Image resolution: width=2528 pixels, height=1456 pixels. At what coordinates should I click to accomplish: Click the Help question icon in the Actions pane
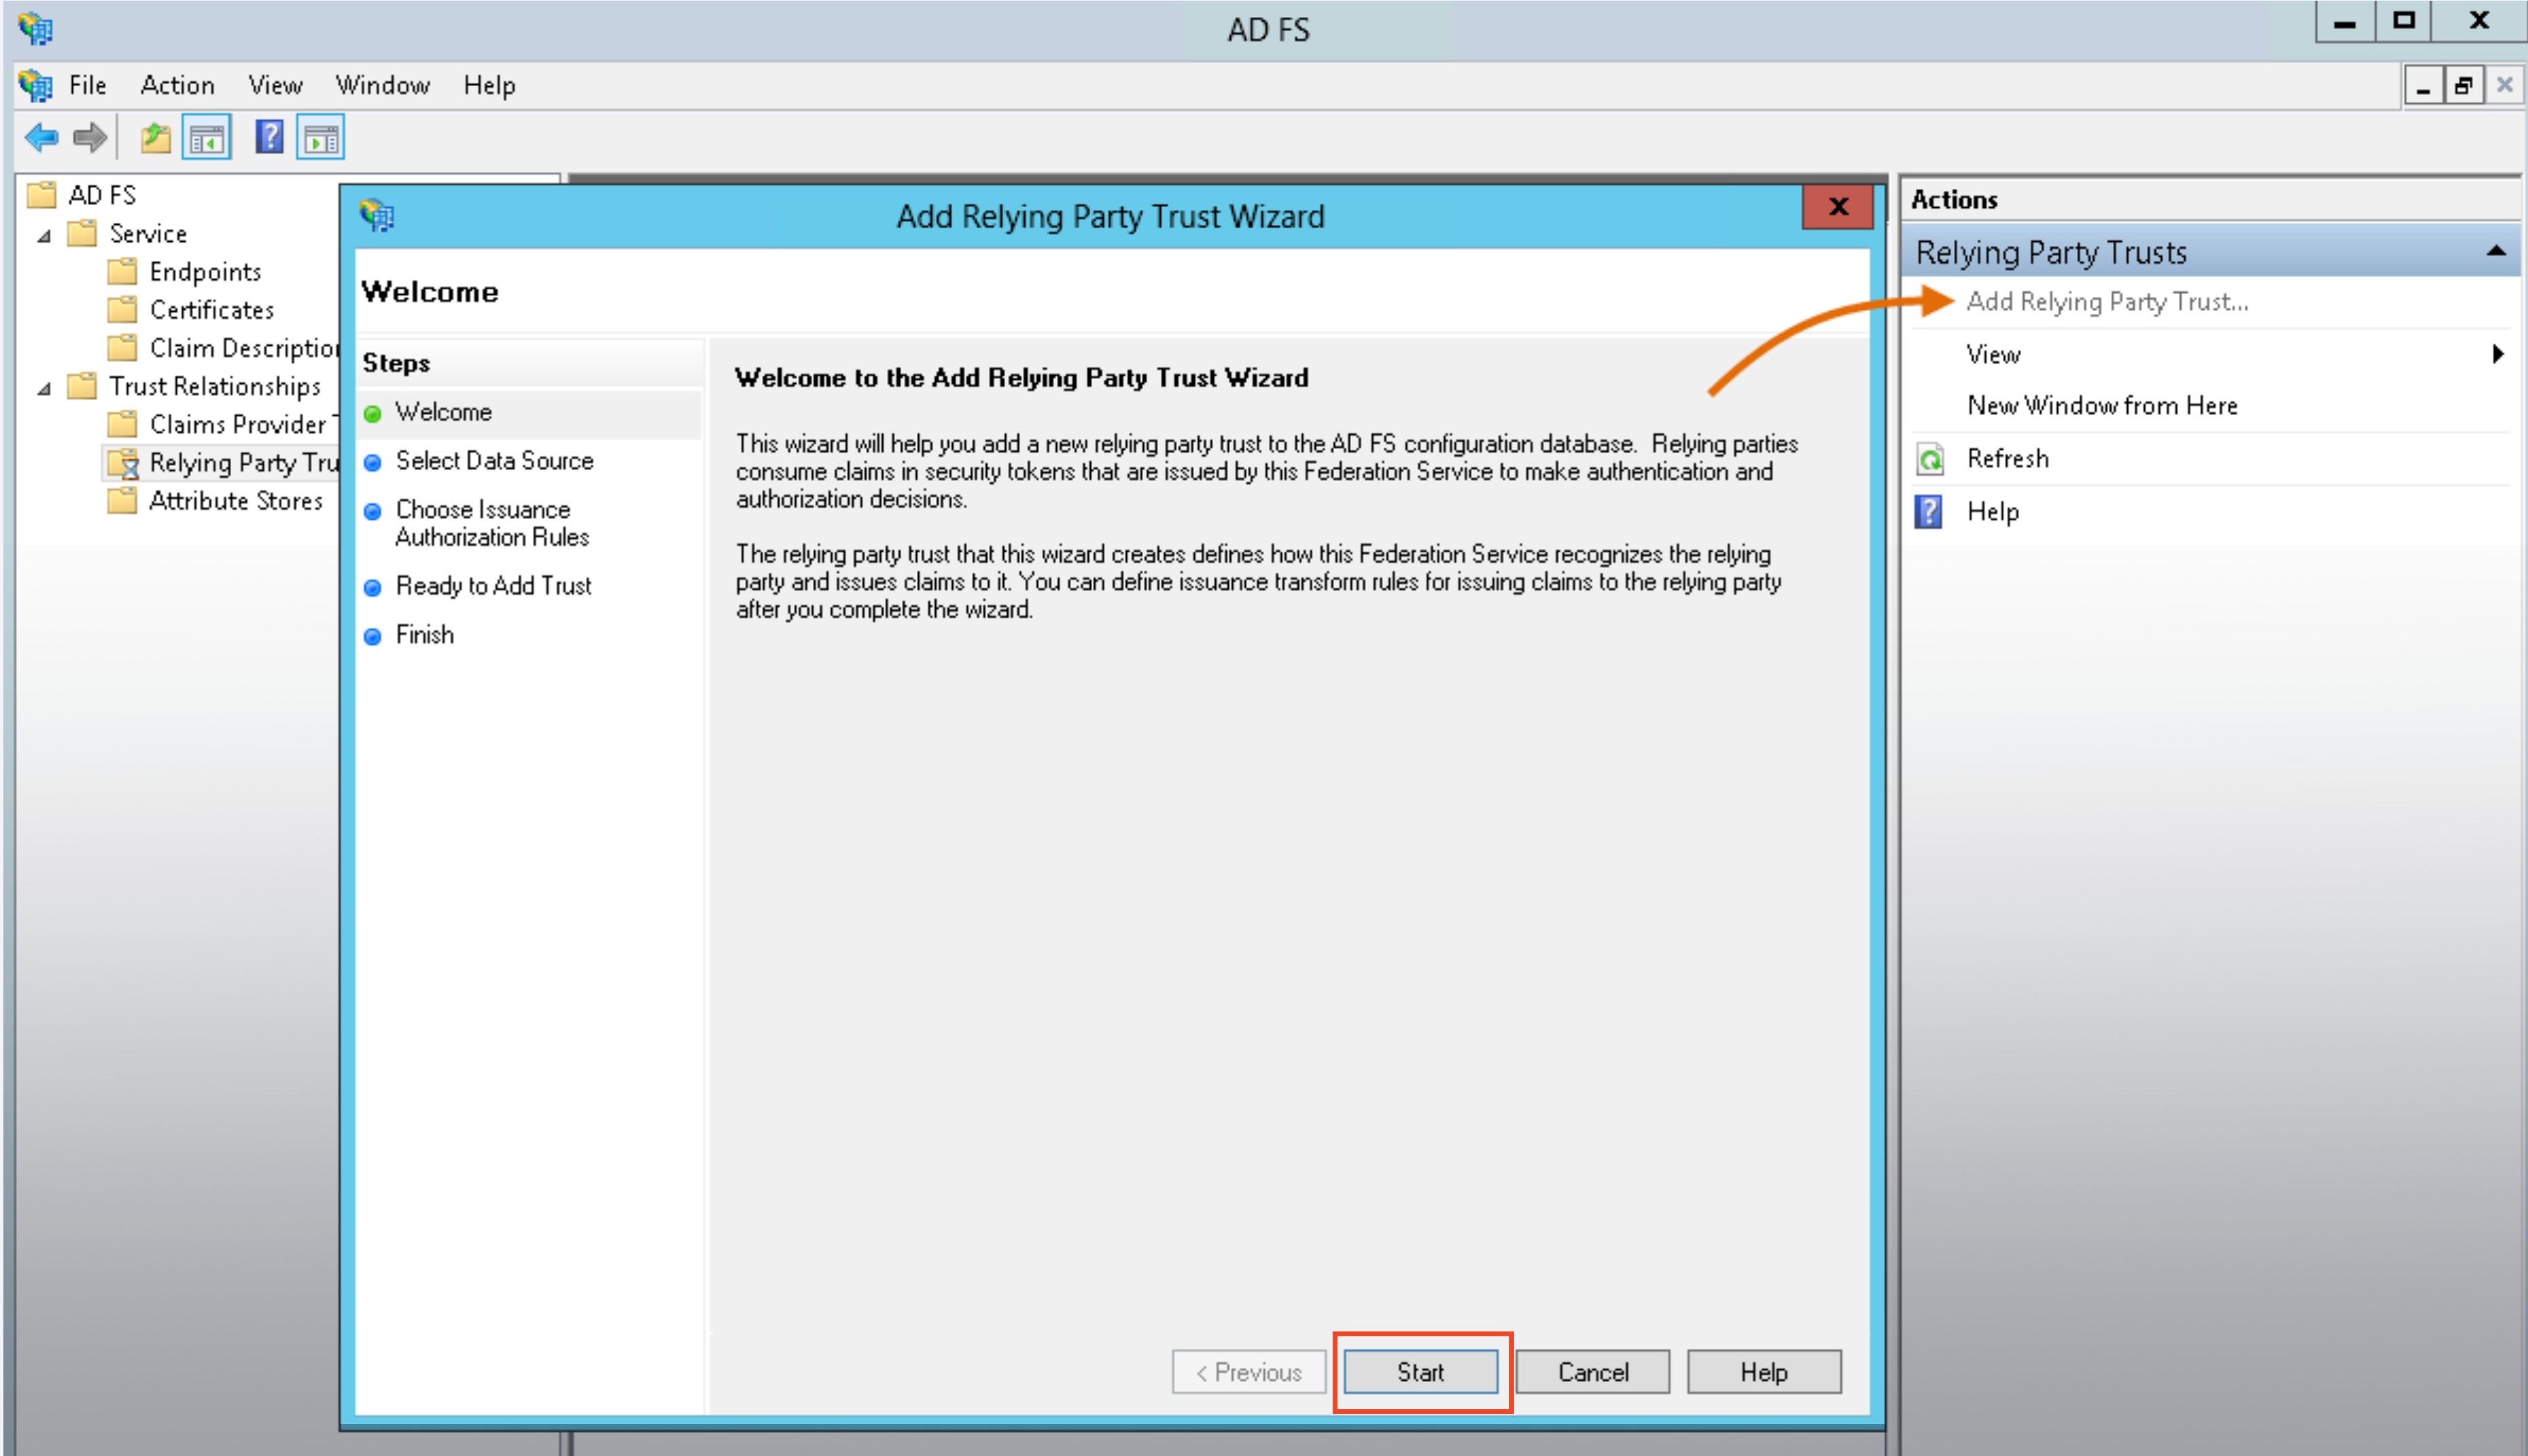(x=1929, y=512)
